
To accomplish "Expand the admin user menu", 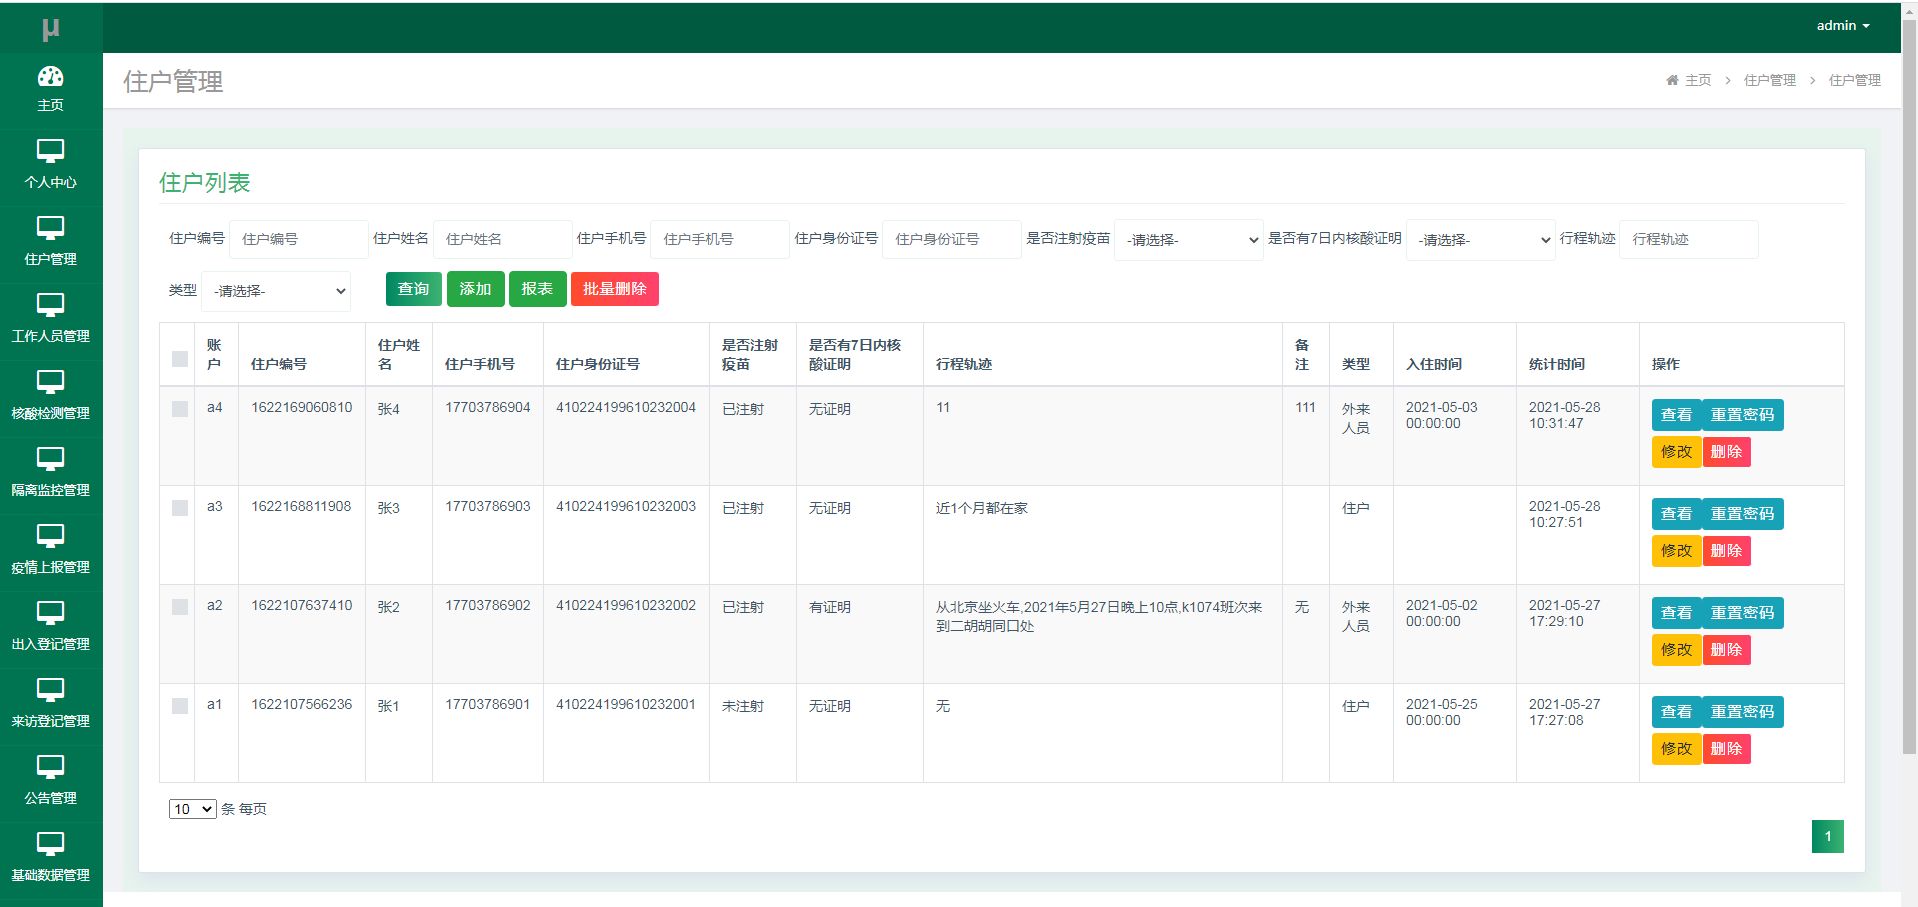I will [1843, 26].
